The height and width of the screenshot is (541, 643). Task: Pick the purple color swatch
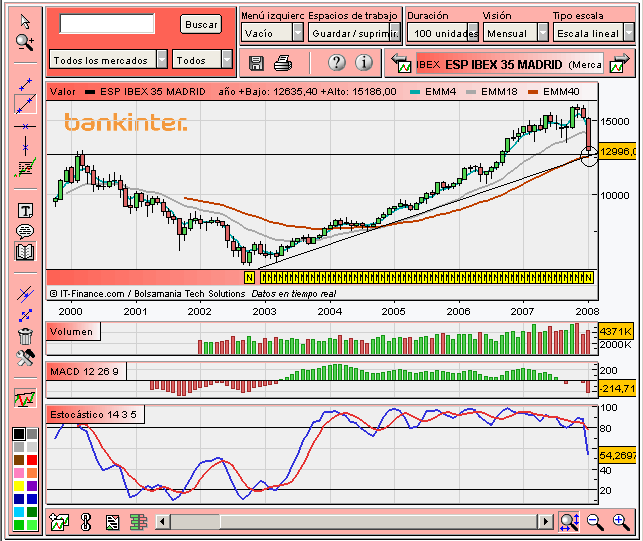point(32,486)
